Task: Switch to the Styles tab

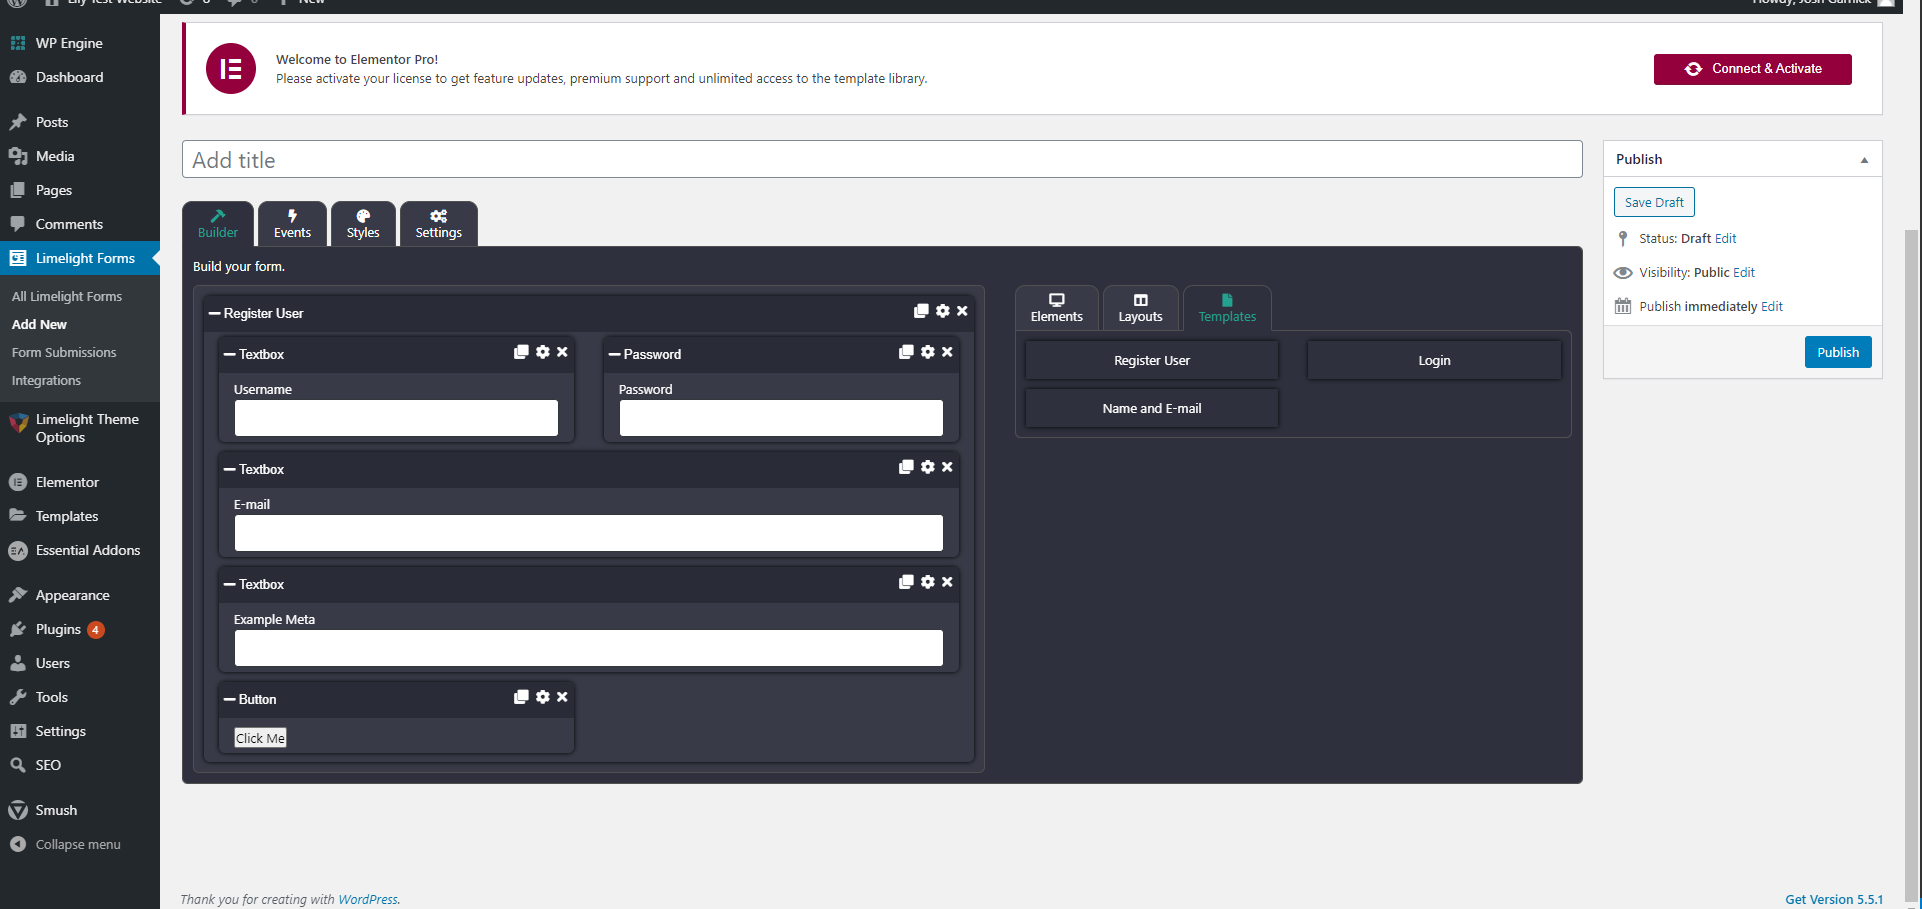Action: pyautogui.click(x=363, y=224)
